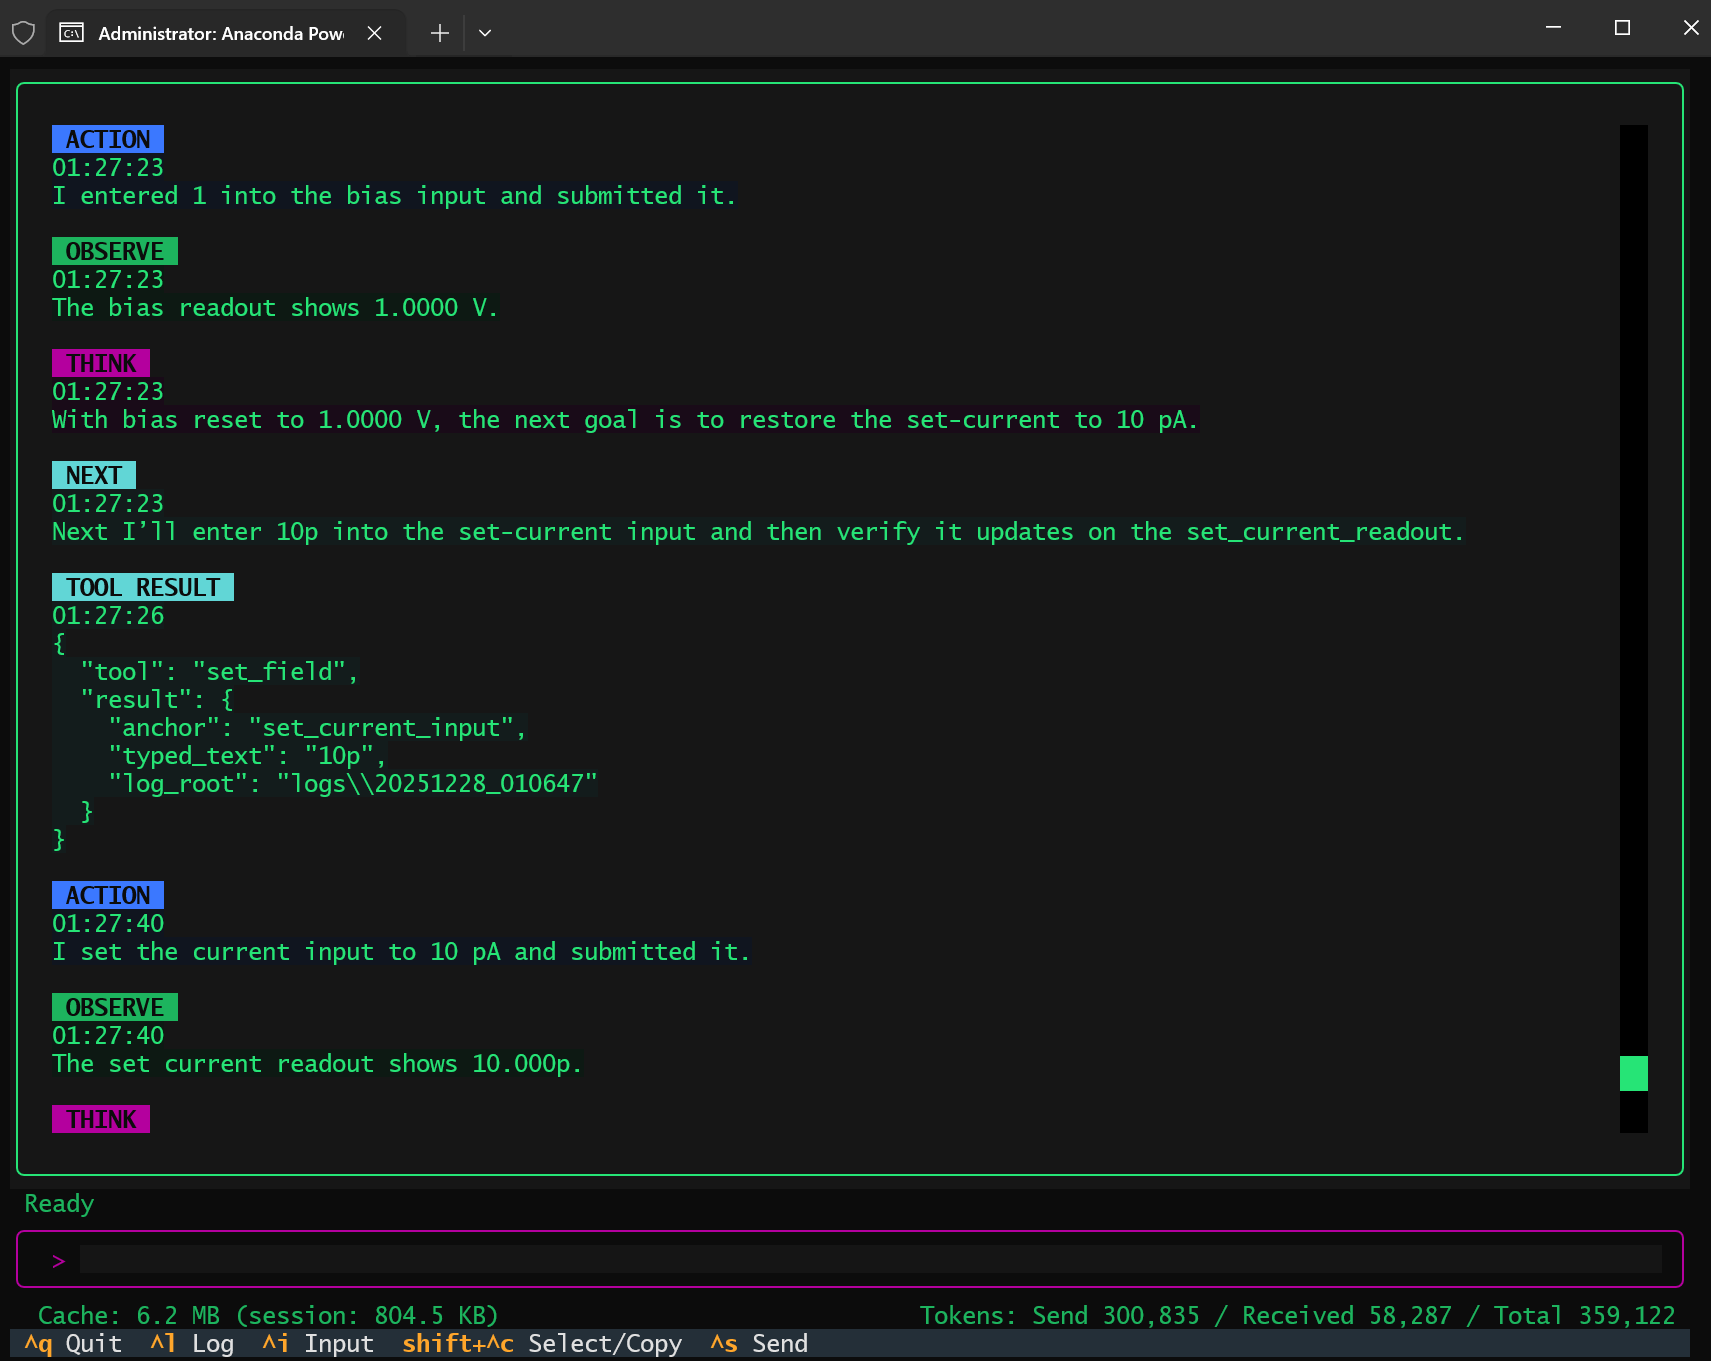
Task: Click the ^s Send shortcut
Action: [x=759, y=1344]
